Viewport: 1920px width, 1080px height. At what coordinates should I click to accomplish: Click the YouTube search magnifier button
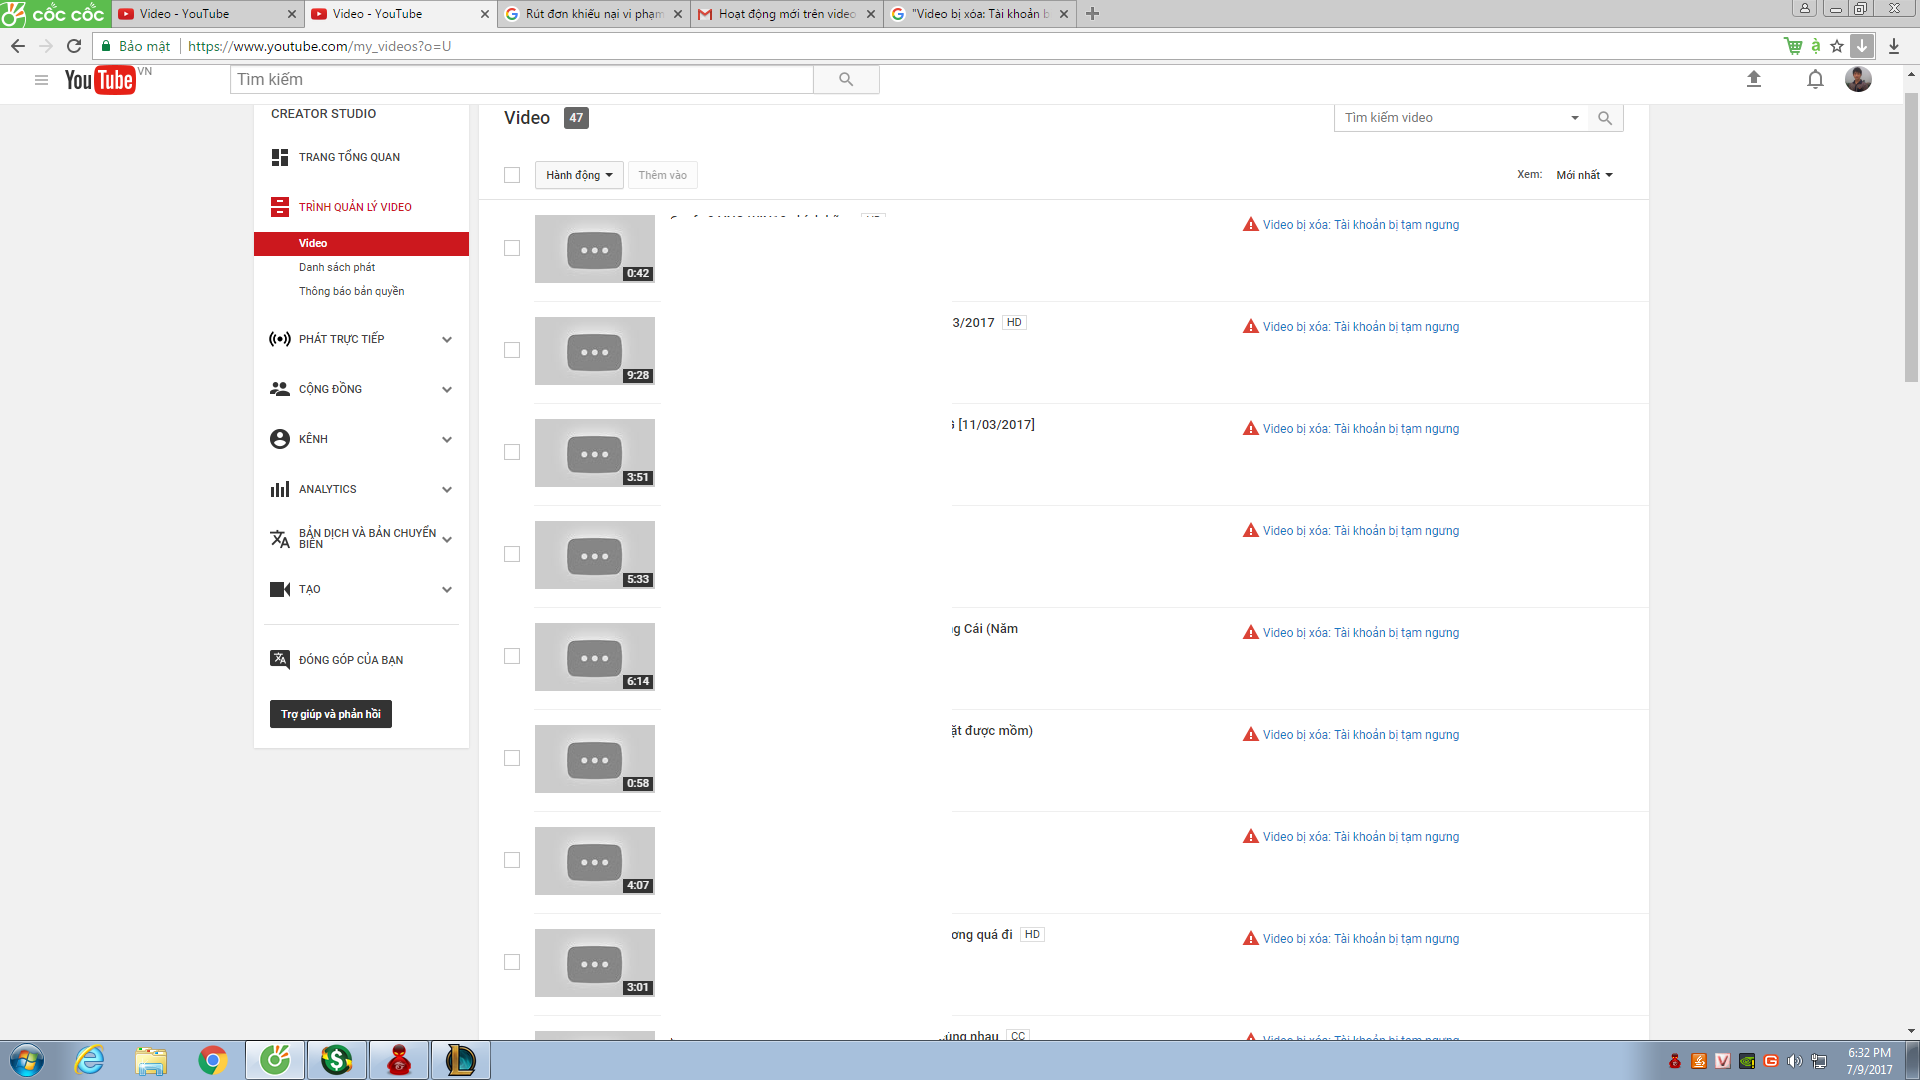(x=846, y=79)
